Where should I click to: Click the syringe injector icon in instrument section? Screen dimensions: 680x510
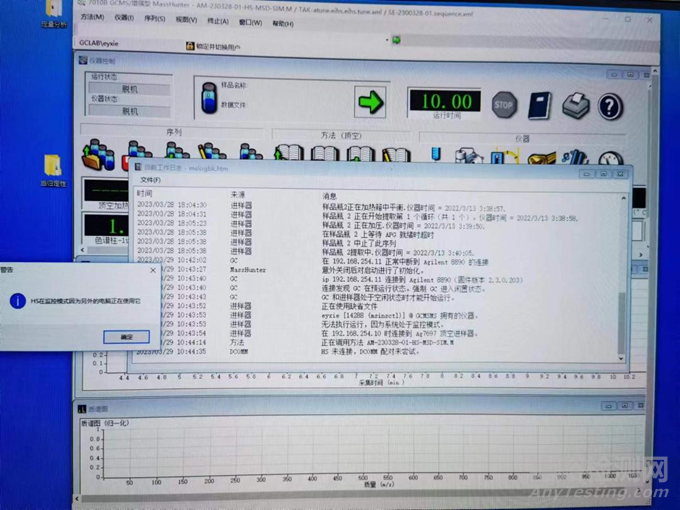(x=437, y=155)
